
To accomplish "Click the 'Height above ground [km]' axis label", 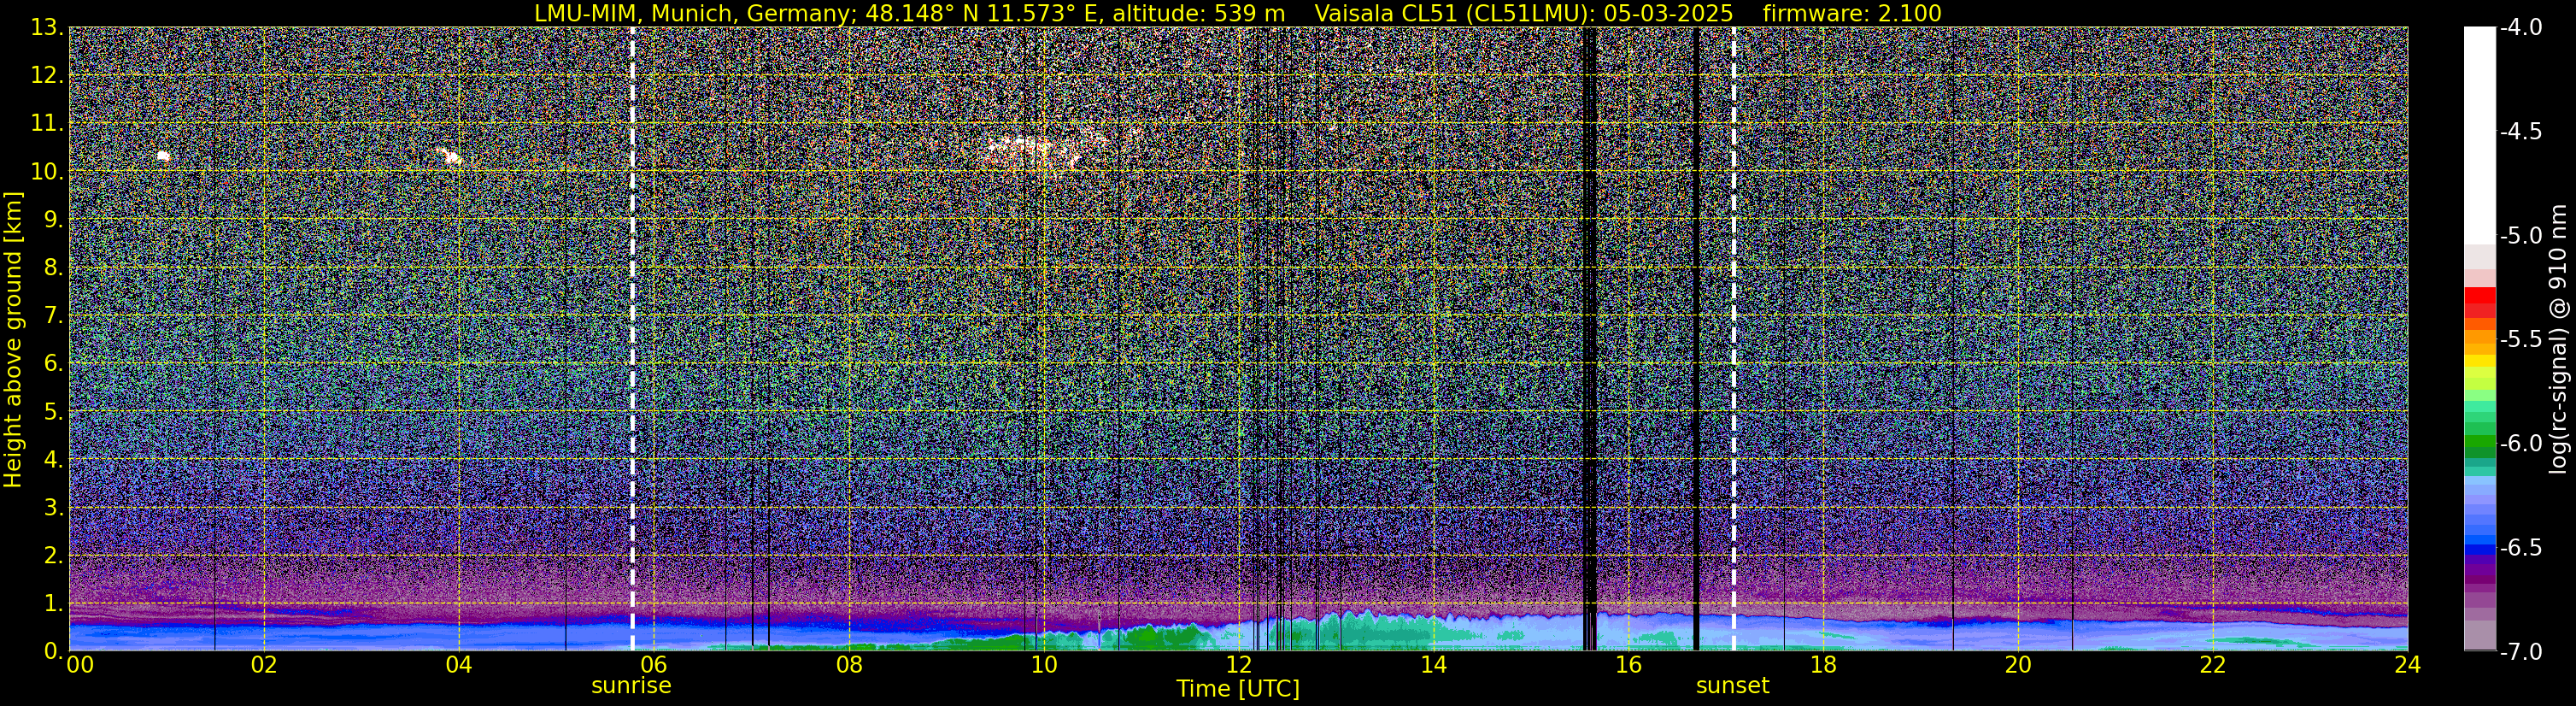I will [x=13, y=340].
